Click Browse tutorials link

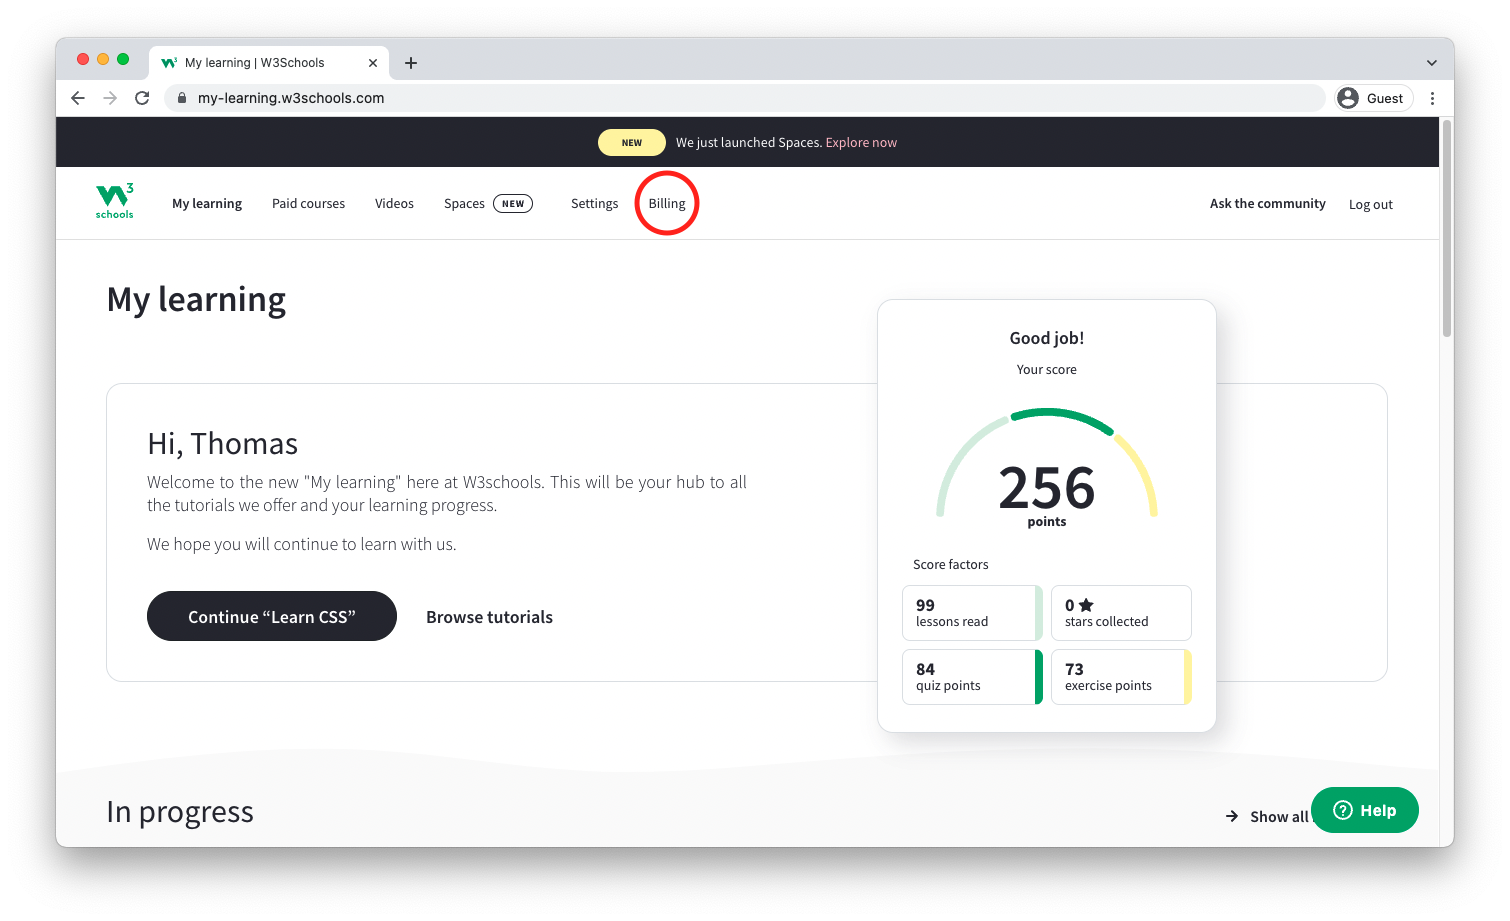tap(489, 617)
